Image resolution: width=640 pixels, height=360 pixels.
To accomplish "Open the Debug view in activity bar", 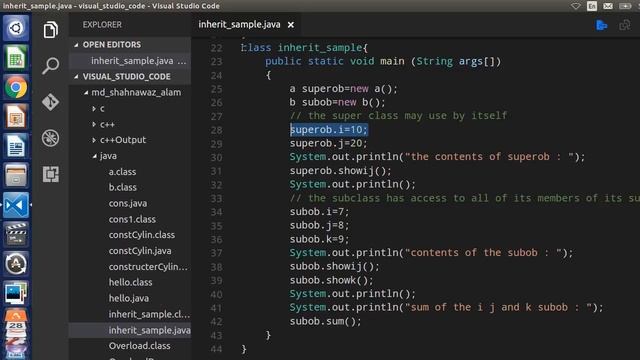I will [51, 138].
